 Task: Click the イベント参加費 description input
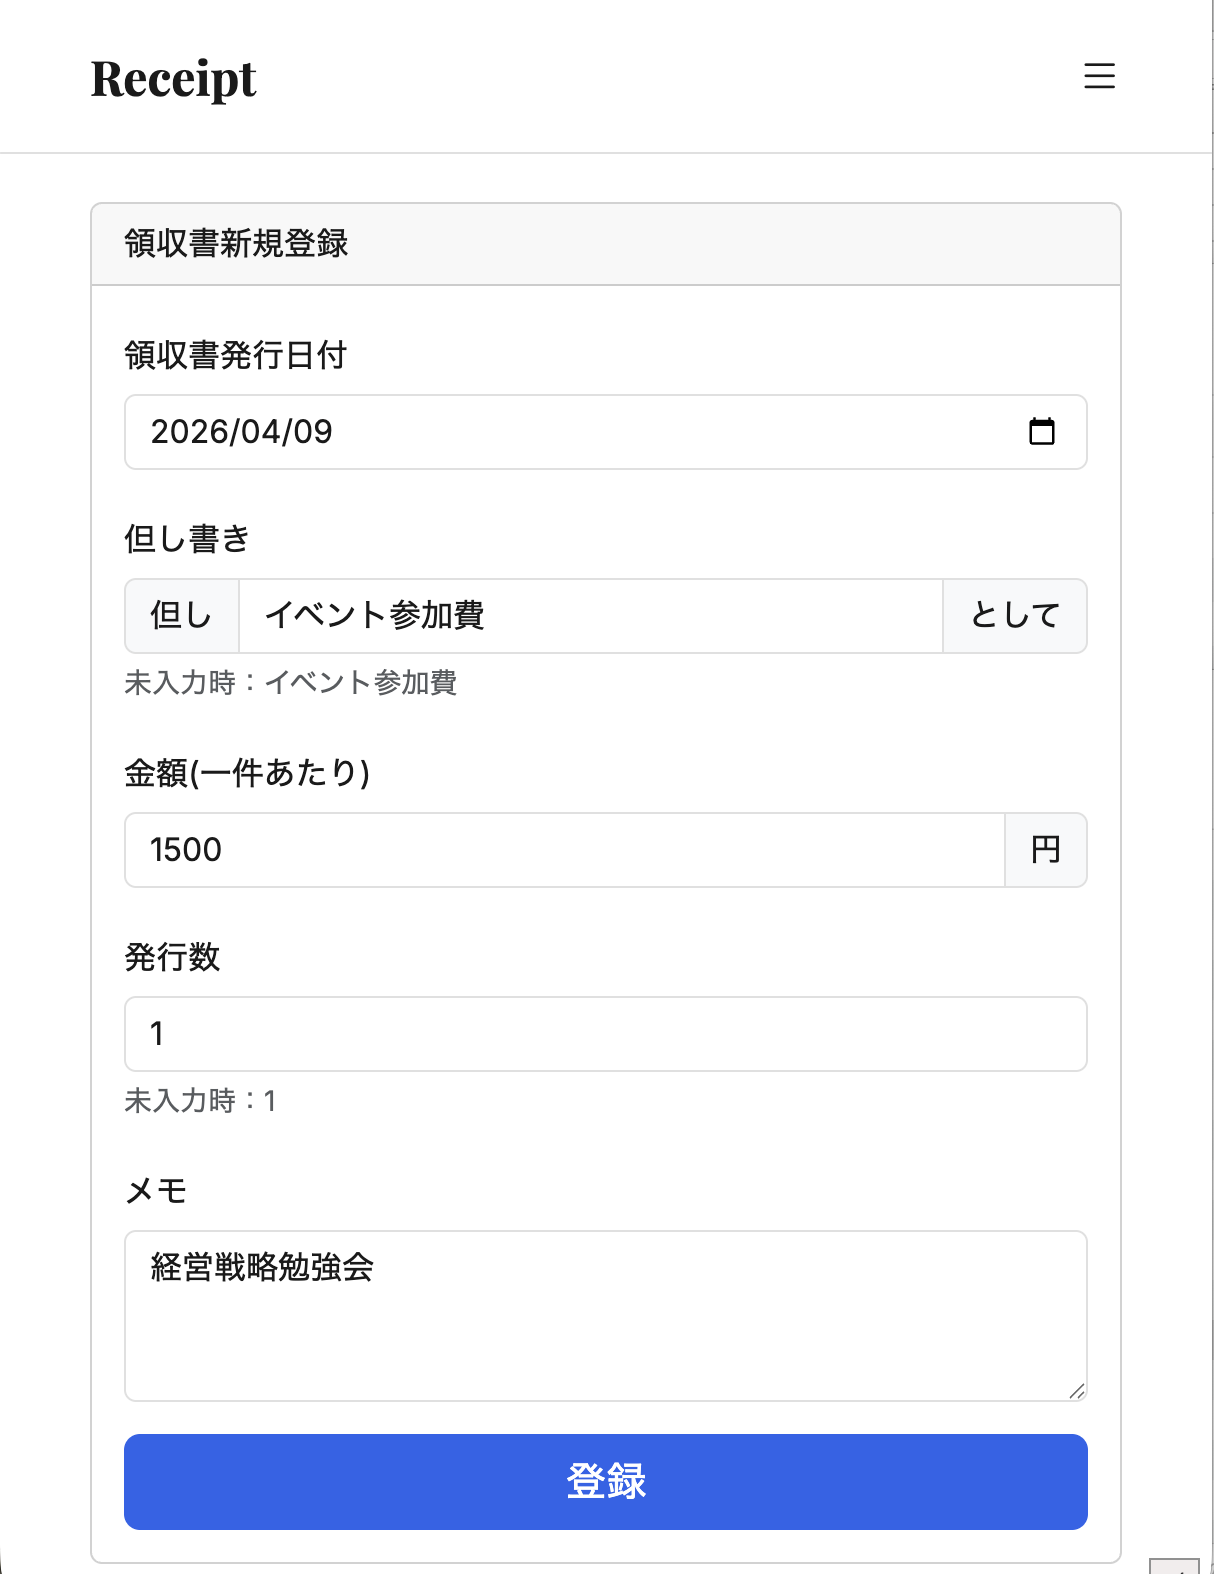click(x=590, y=616)
